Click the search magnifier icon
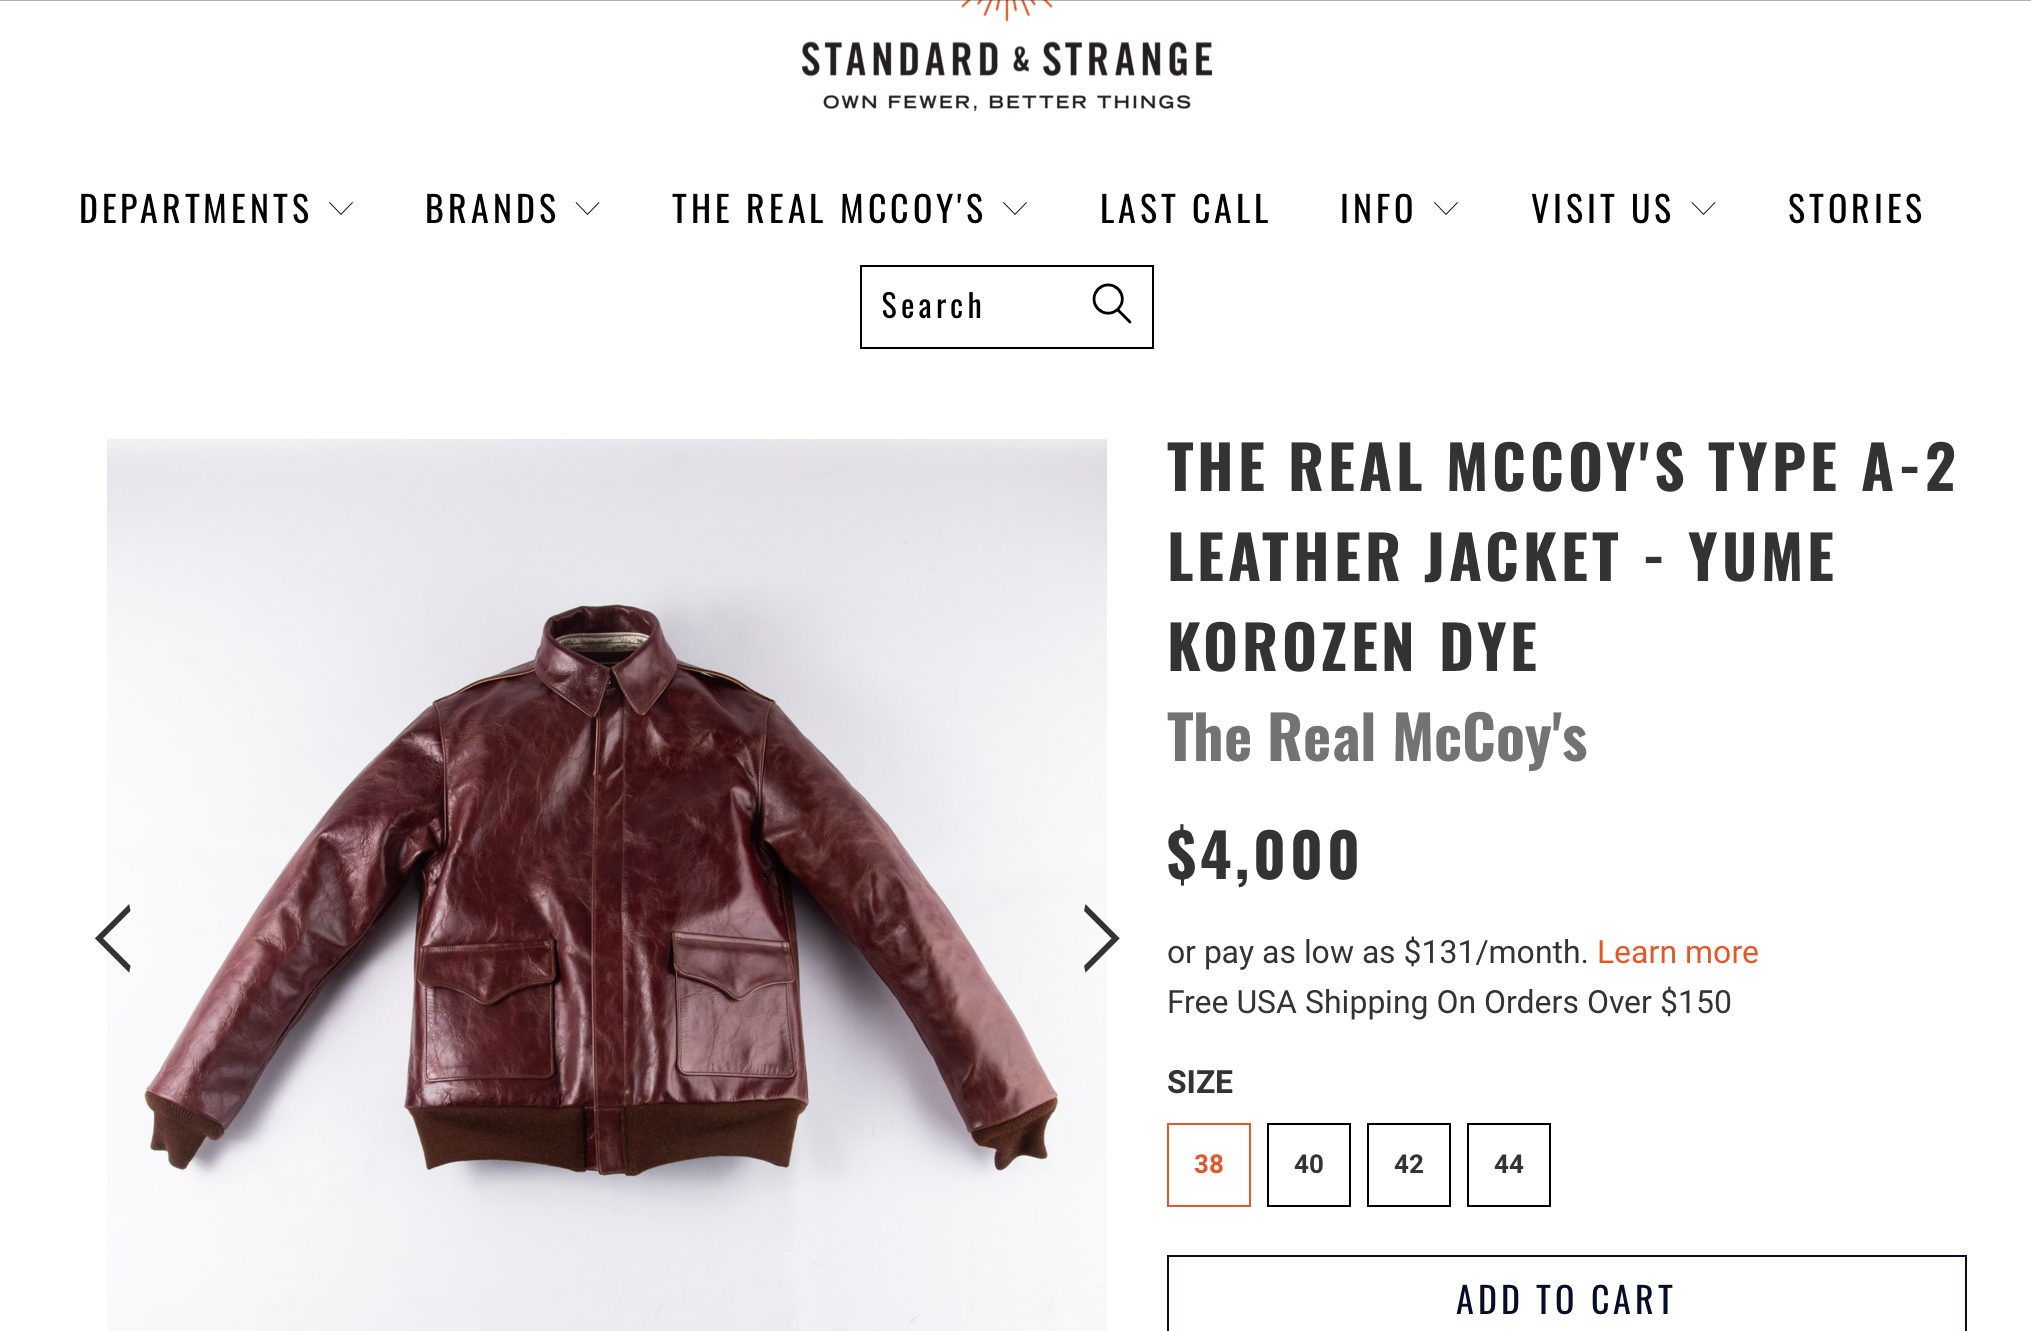This screenshot has width=2031, height=1331. click(x=1111, y=304)
